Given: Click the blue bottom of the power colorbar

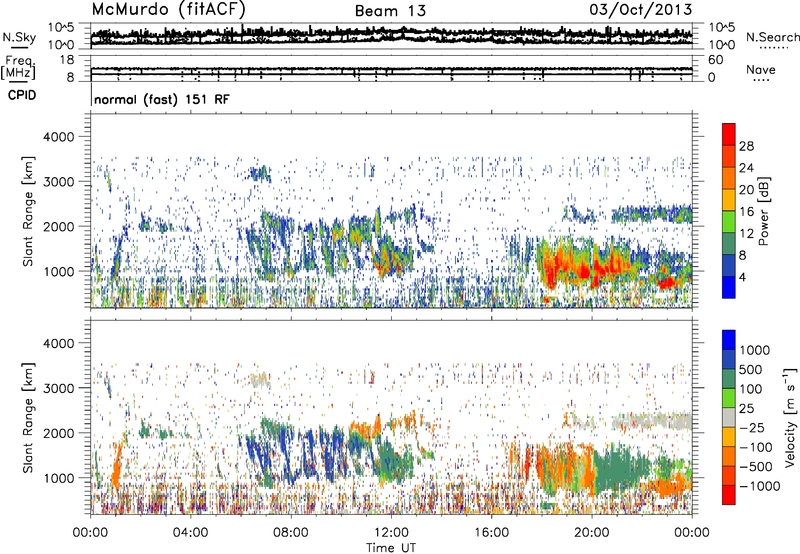Looking at the screenshot, I should [x=729, y=287].
